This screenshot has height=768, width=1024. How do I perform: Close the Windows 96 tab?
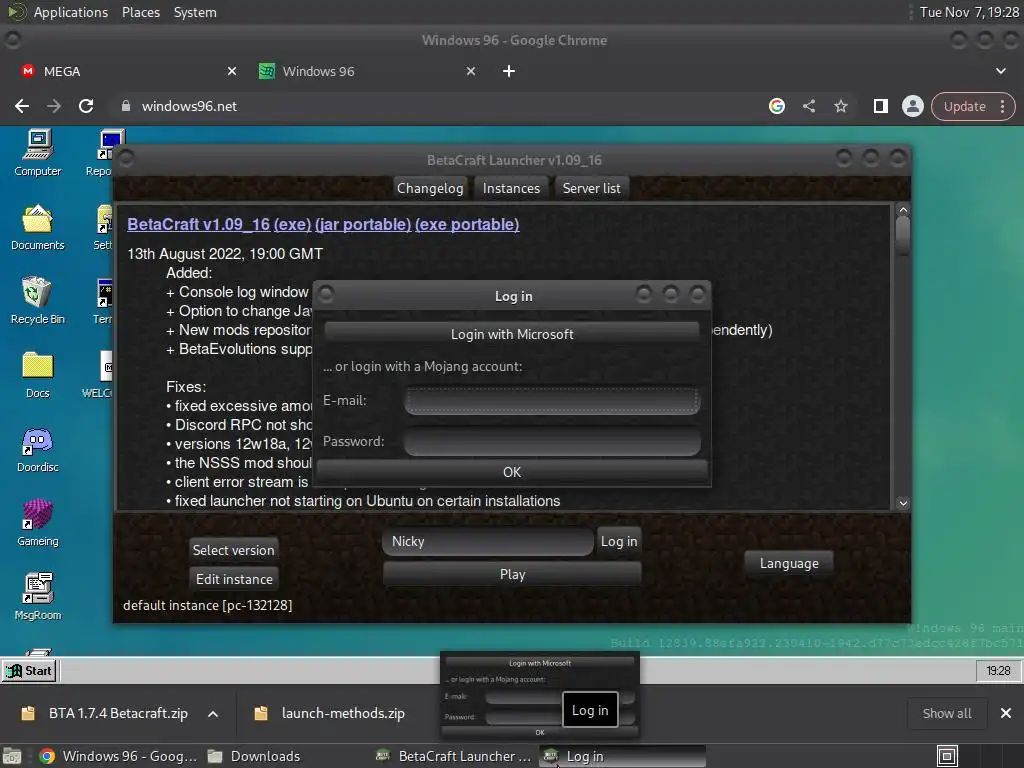pos(471,71)
